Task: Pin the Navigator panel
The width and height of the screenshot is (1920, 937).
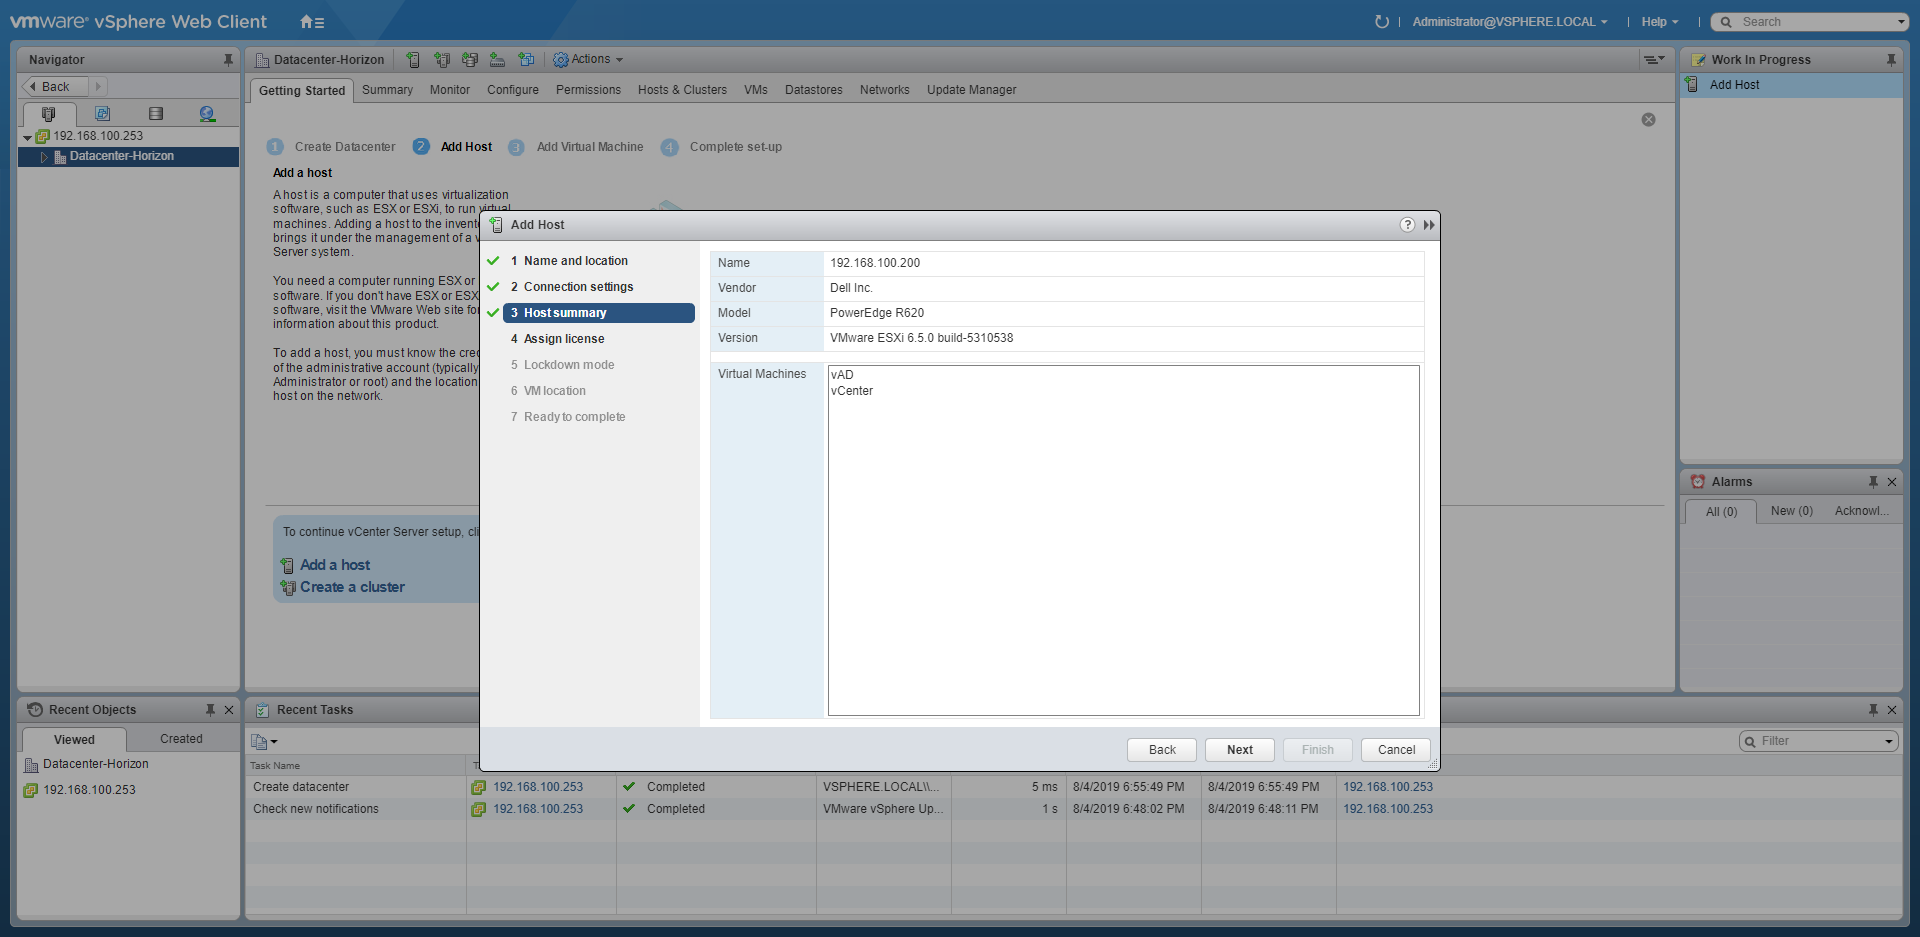Action: click(x=228, y=60)
